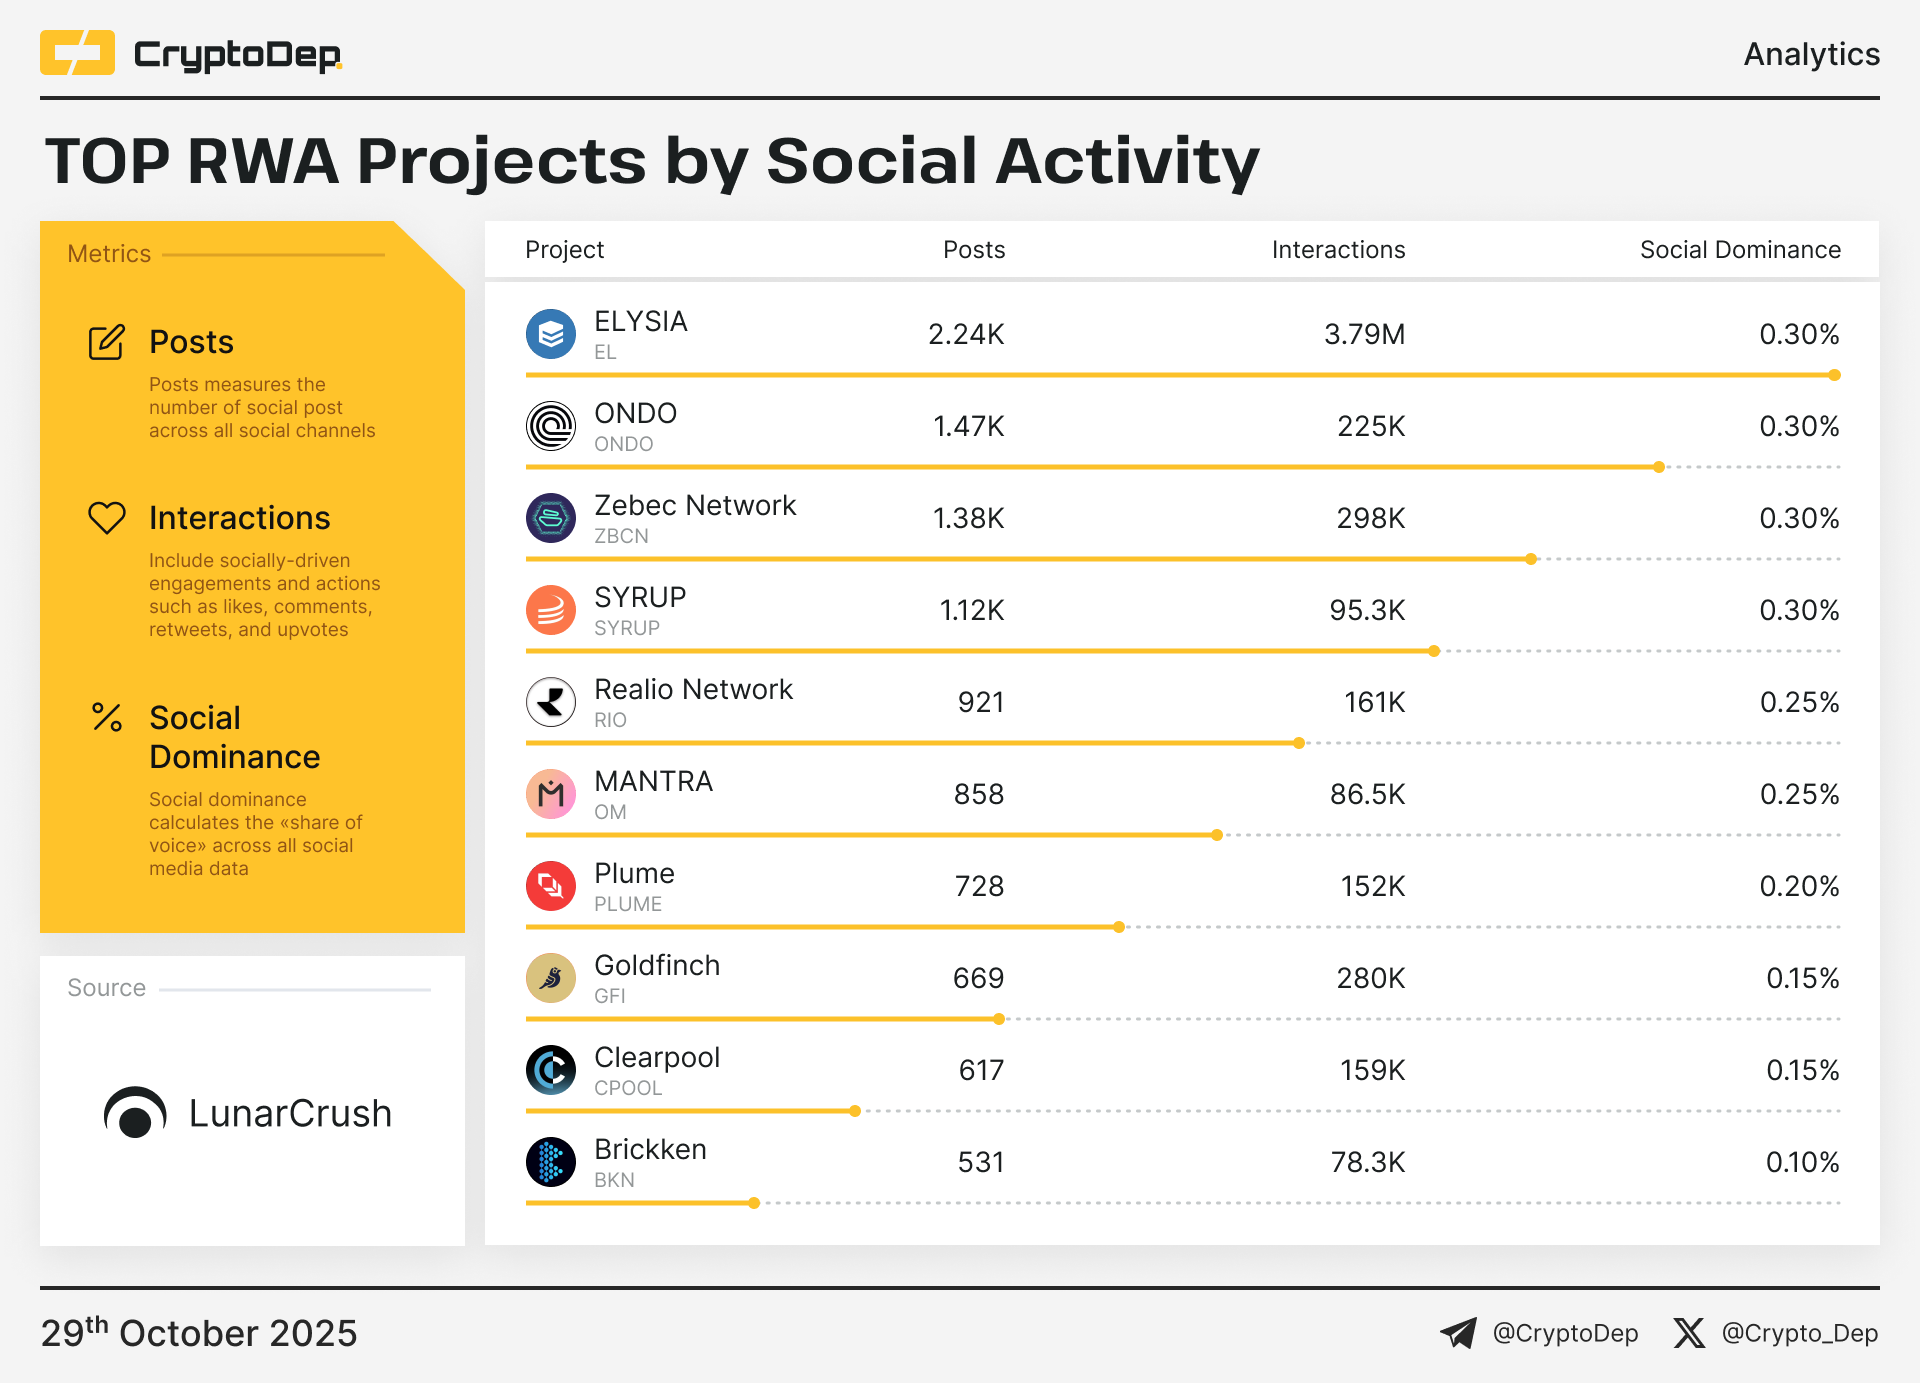Viewport: 1920px width, 1383px height.
Task: Click the ELYSIA progress bar end dot
Action: [x=1834, y=375]
